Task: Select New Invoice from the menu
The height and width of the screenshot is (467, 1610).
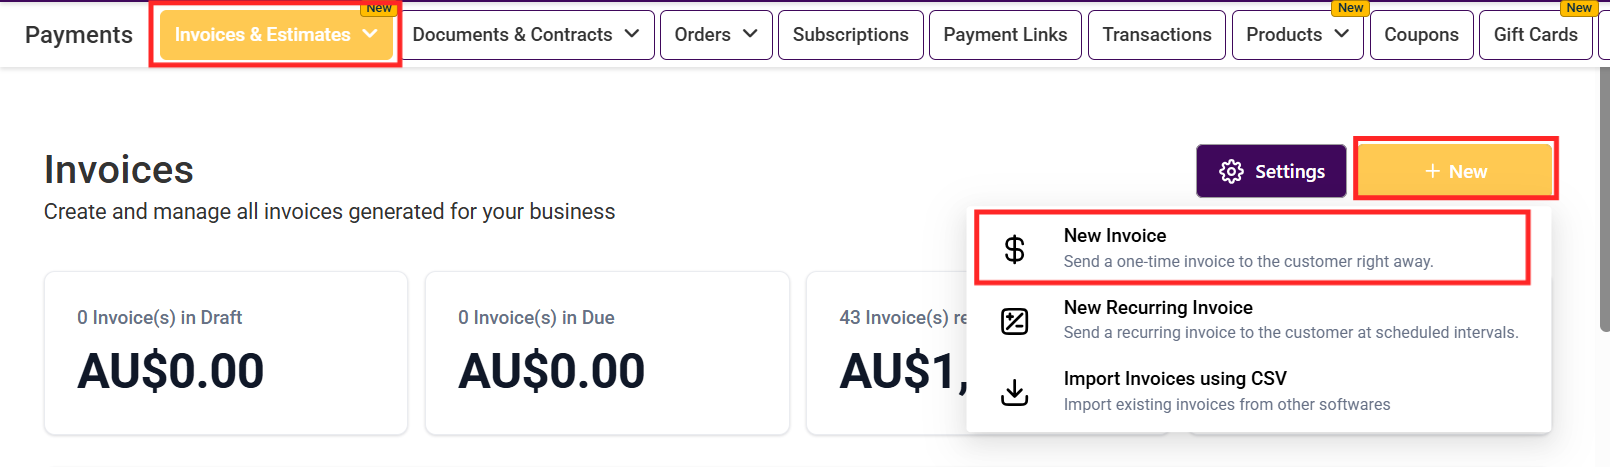Action: click(x=1115, y=236)
